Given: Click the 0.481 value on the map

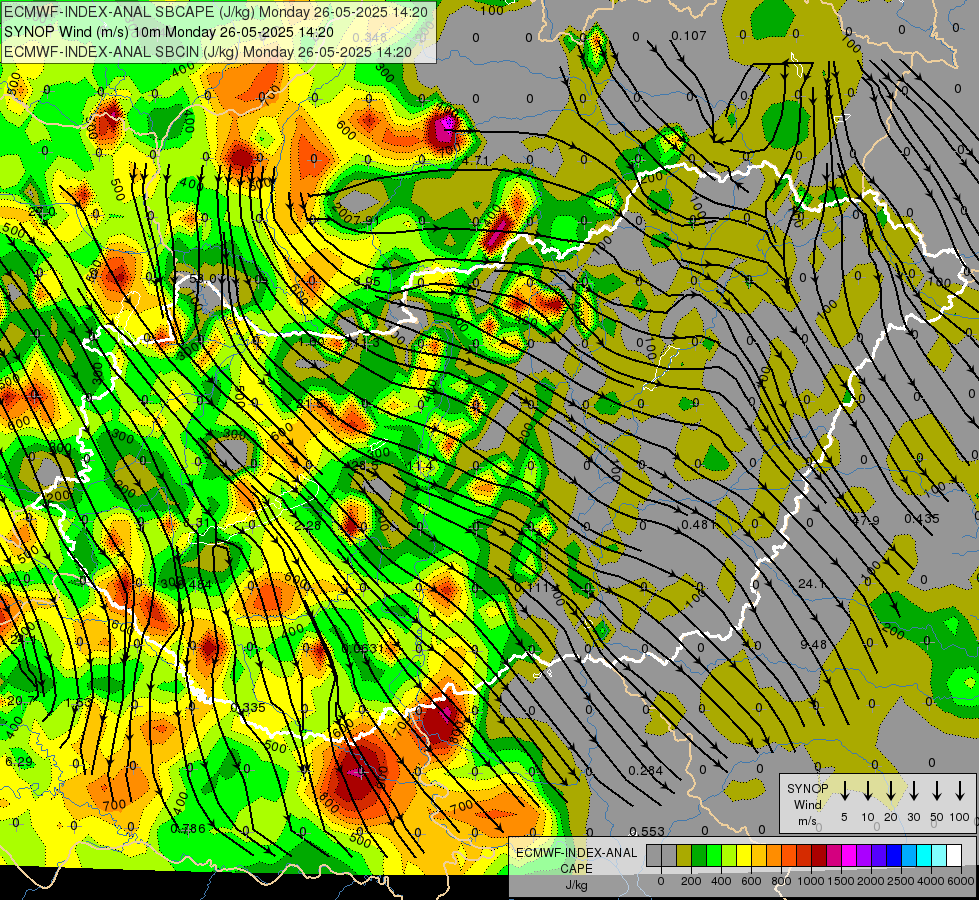Looking at the screenshot, I should (699, 525).
